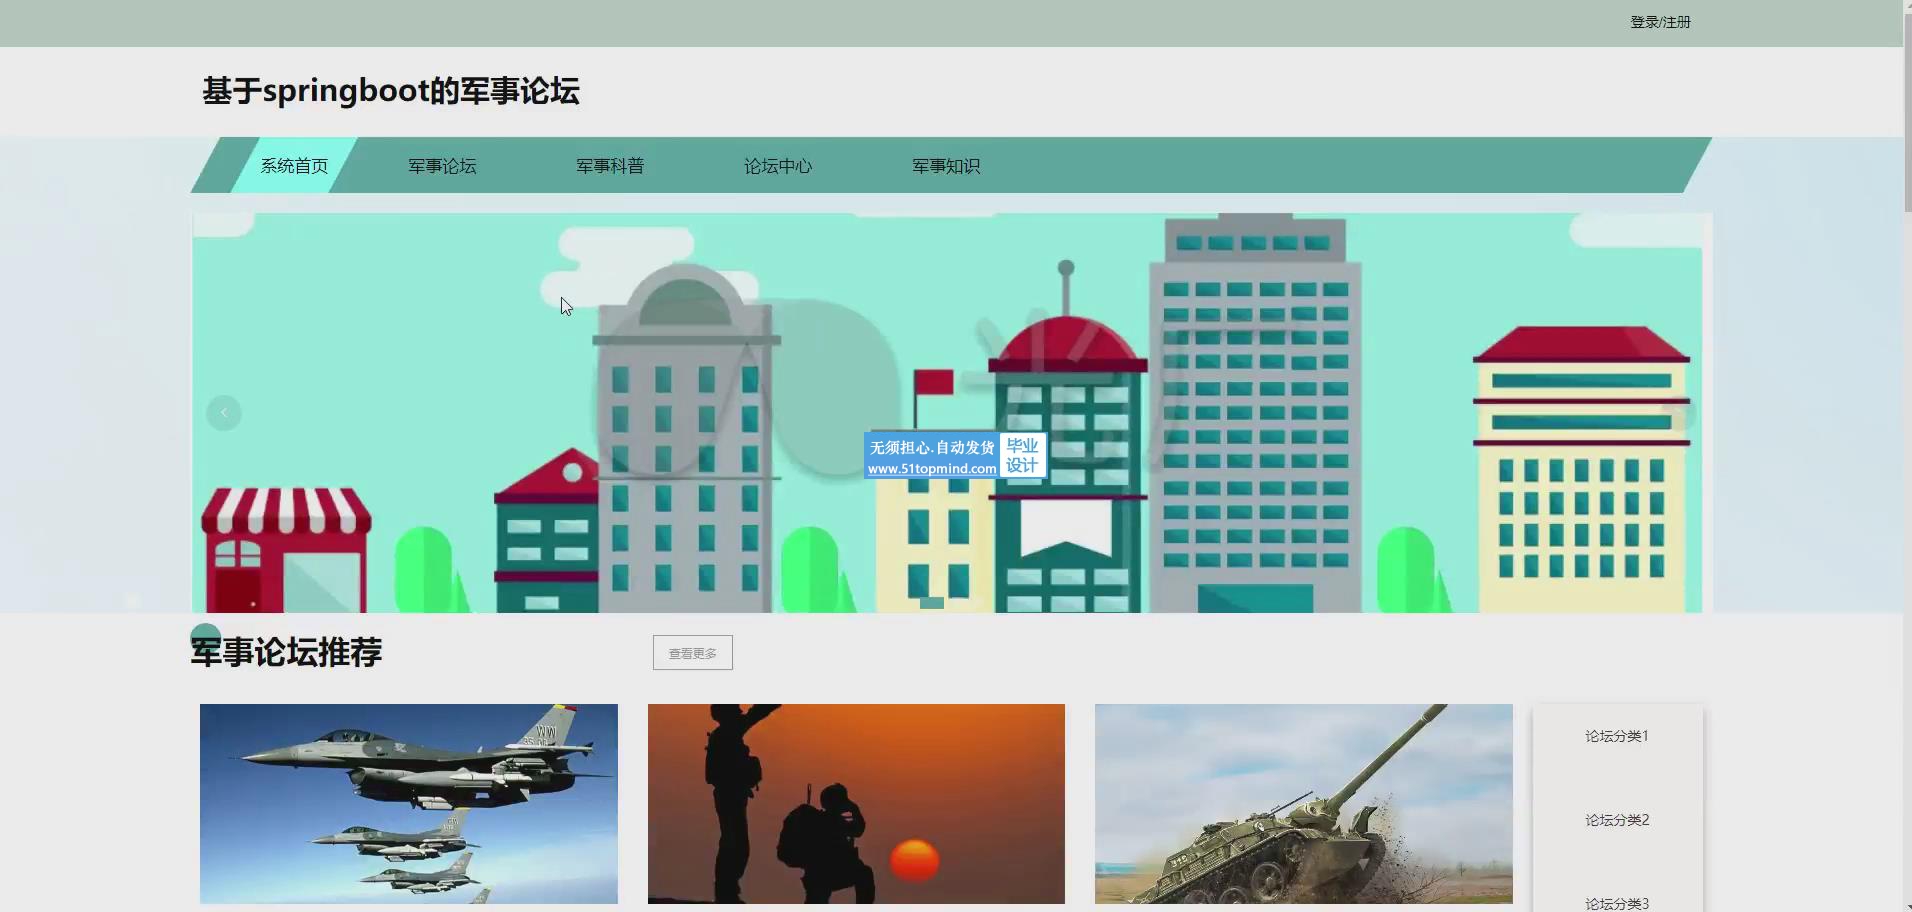The height and width of the screenshot is (912, 1912).
Task: Select 论坛分类1 category
Action: pos(1617,736)
